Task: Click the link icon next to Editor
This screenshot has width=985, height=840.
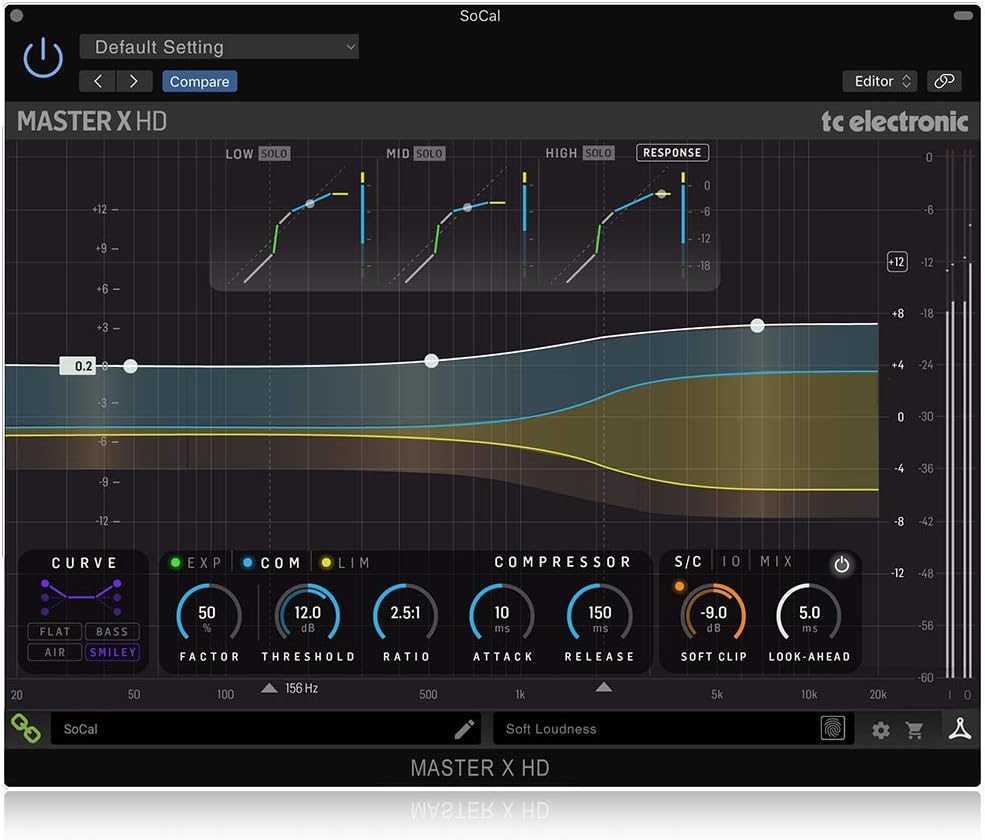Action: click(944, 81)
